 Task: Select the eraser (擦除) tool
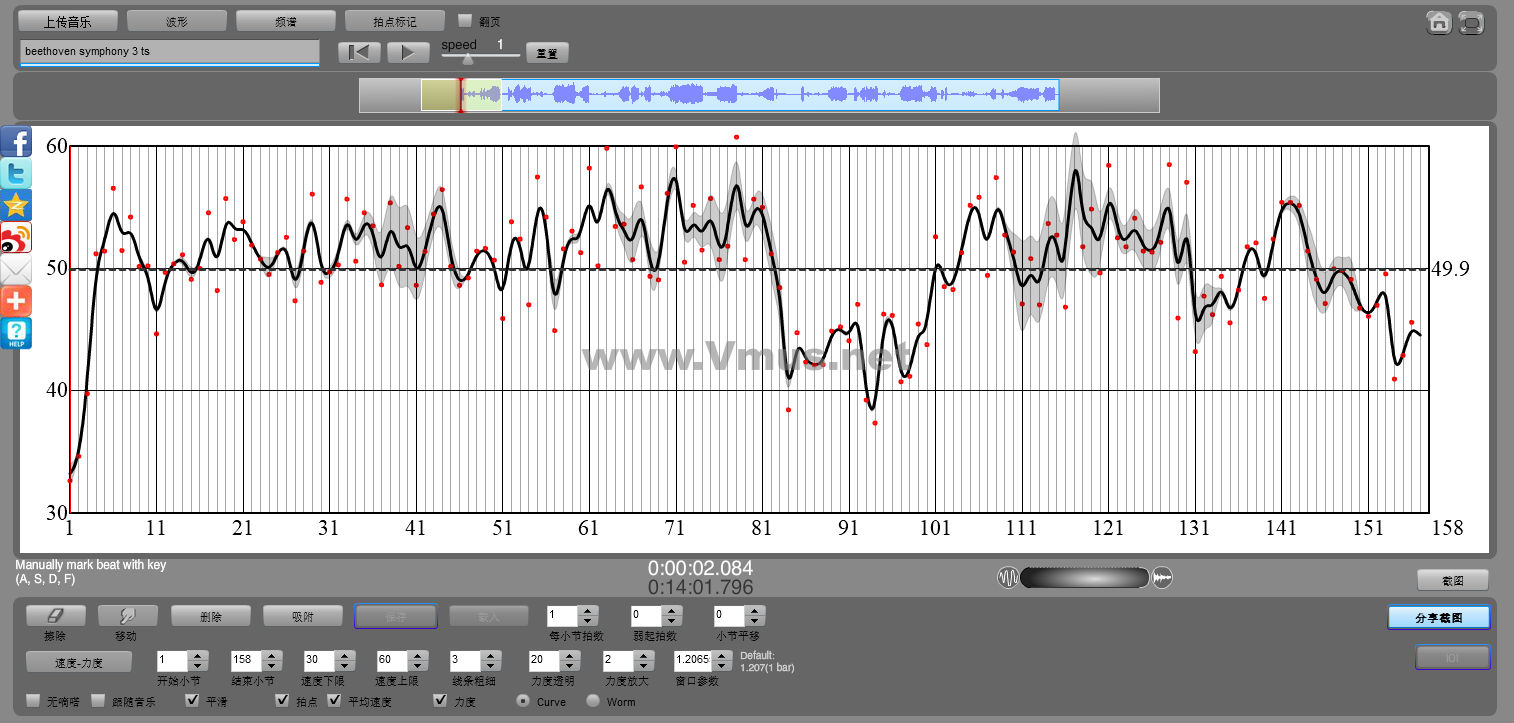click(x=56, y=616)
